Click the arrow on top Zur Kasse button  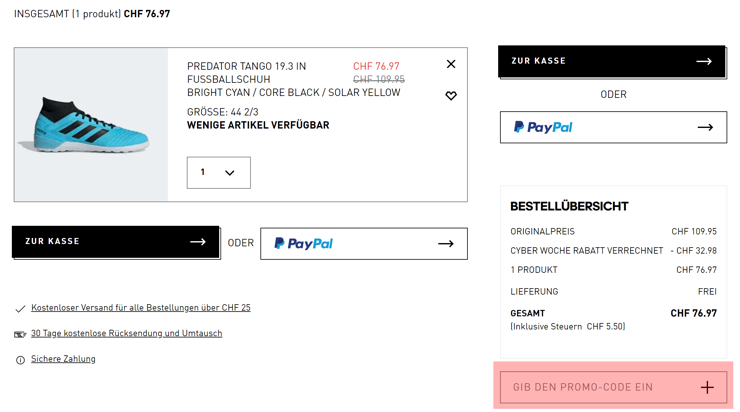[x=704, y=61]
